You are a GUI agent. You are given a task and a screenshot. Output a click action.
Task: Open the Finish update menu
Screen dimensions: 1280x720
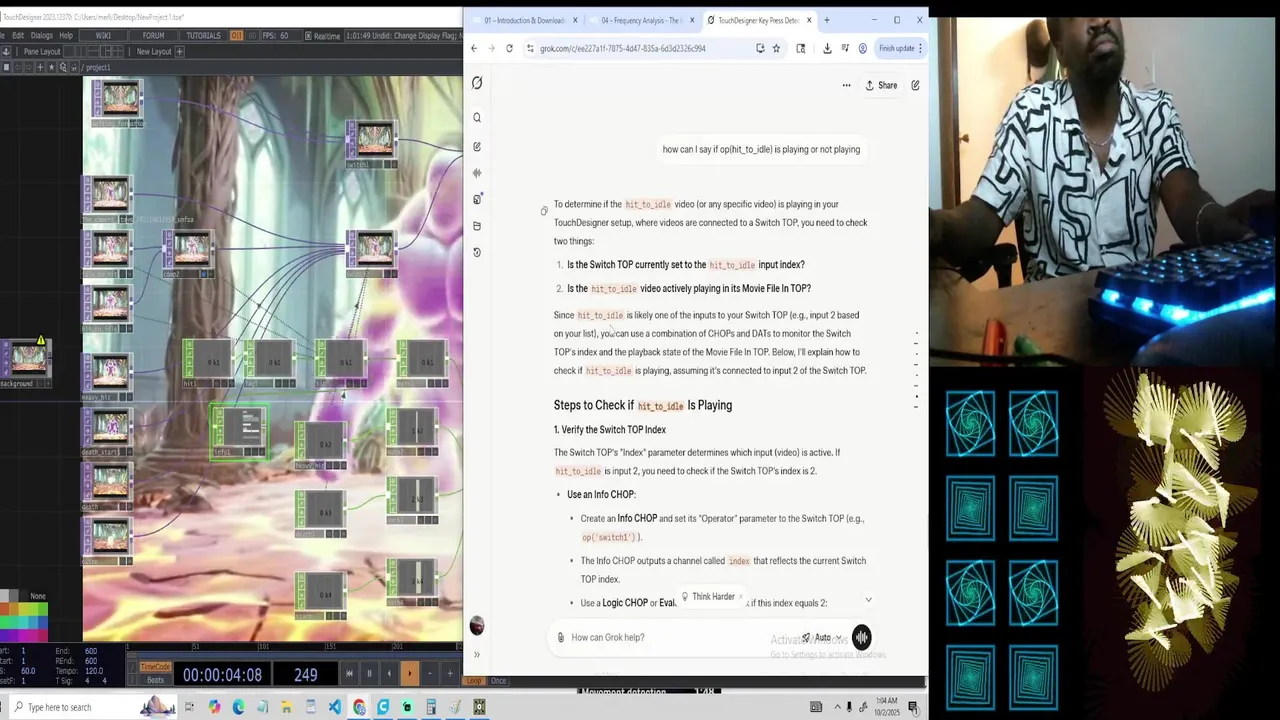tap(900, 48)
